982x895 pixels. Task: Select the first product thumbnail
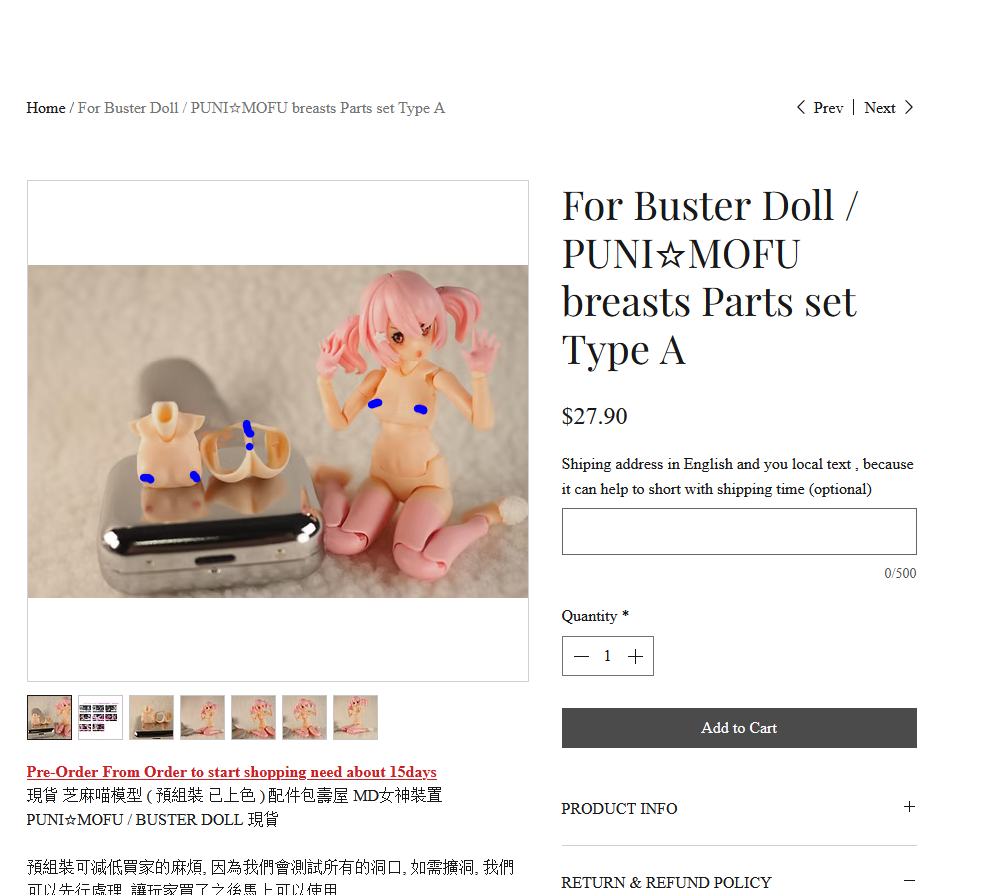(49, 717)
